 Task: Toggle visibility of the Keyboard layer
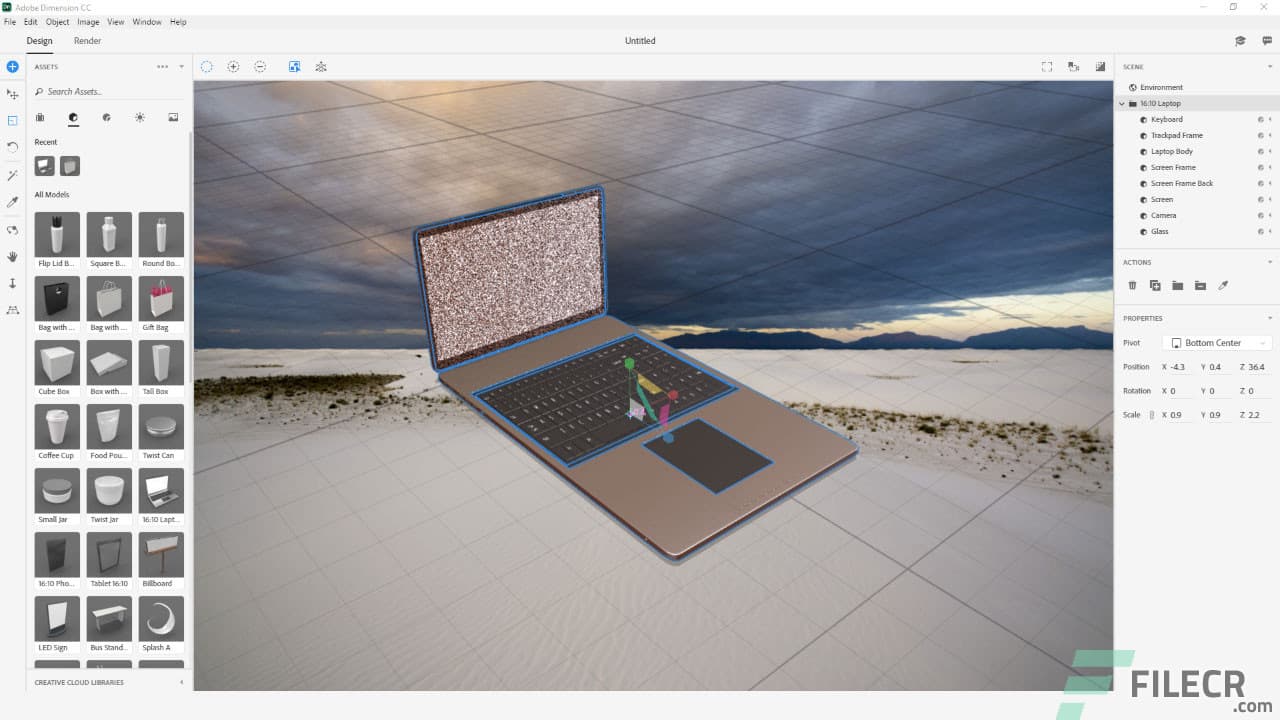click(1260, 119)
